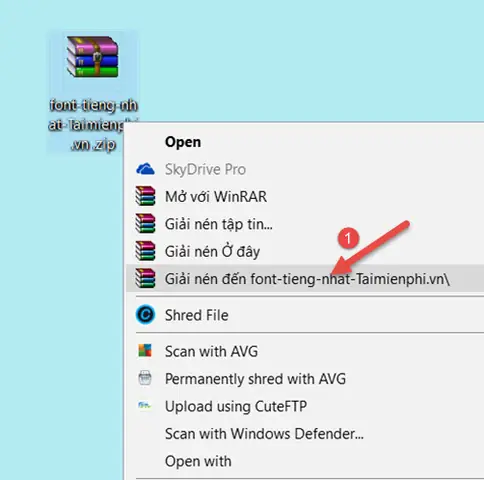Click the CuteFTP icon
Viewport: 484px width, 480px height.
pyautogui.click(x=144, y=405)
